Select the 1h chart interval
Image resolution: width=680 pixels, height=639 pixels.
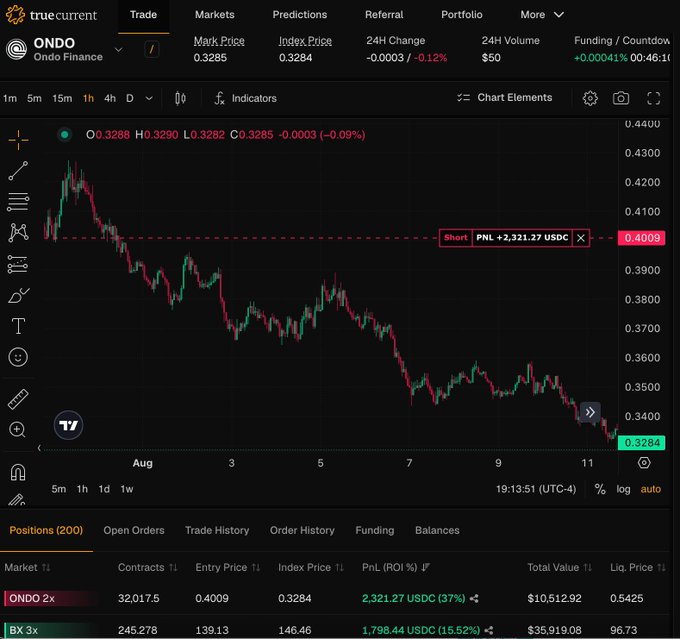[88, 98]
